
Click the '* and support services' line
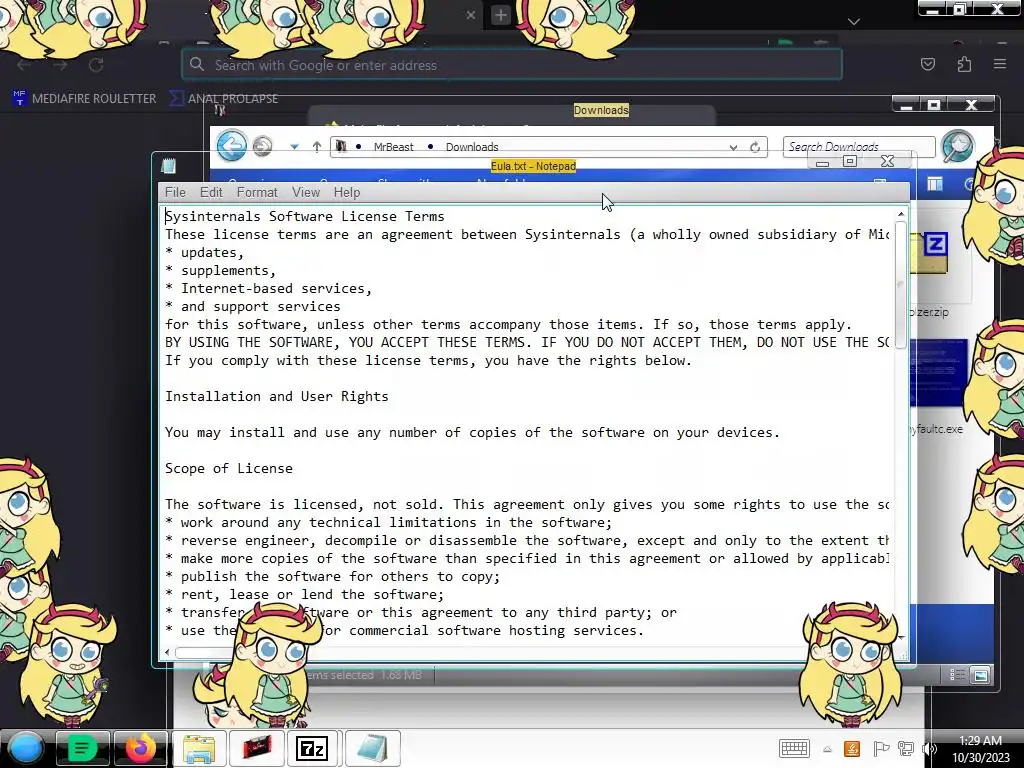coord(253,306)
